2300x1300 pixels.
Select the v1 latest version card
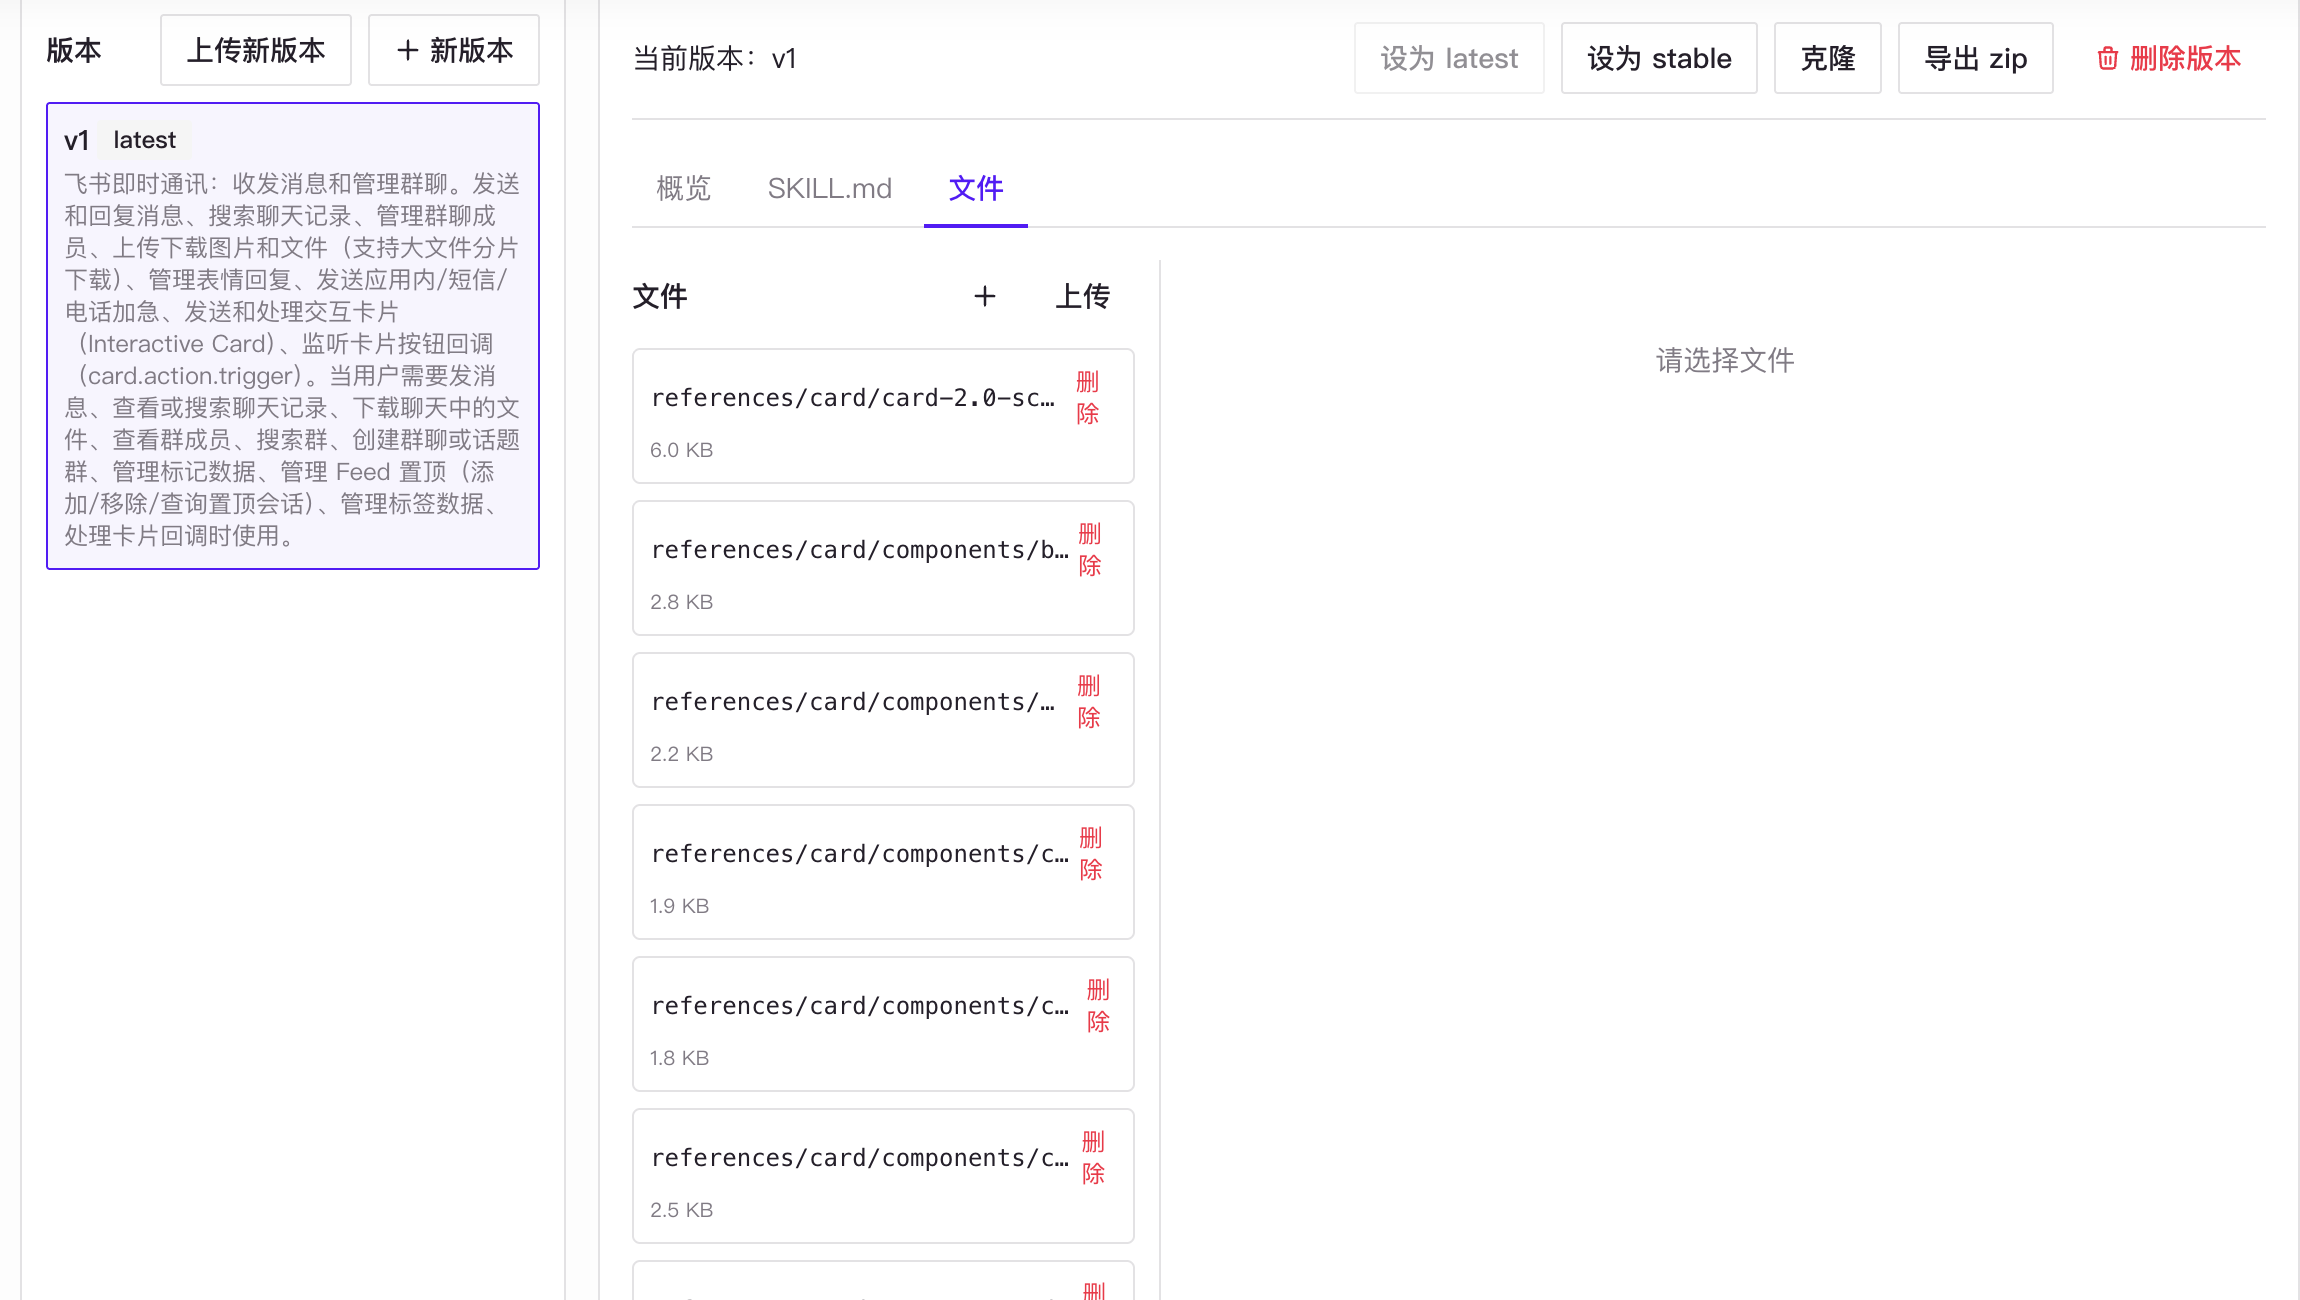click(x=293, y=336)
